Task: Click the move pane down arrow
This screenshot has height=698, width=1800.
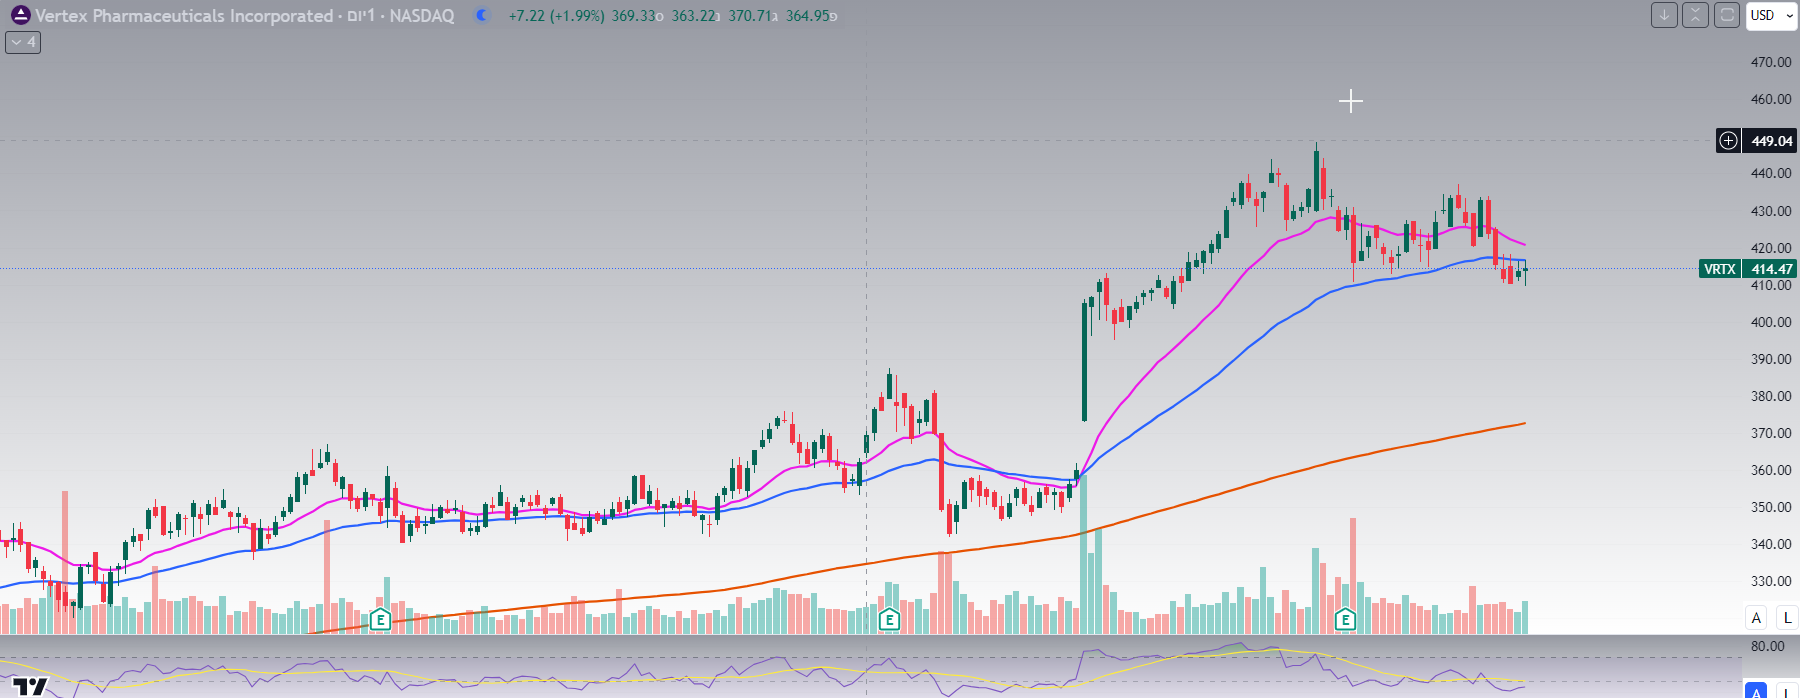Action: (1664, 15)
